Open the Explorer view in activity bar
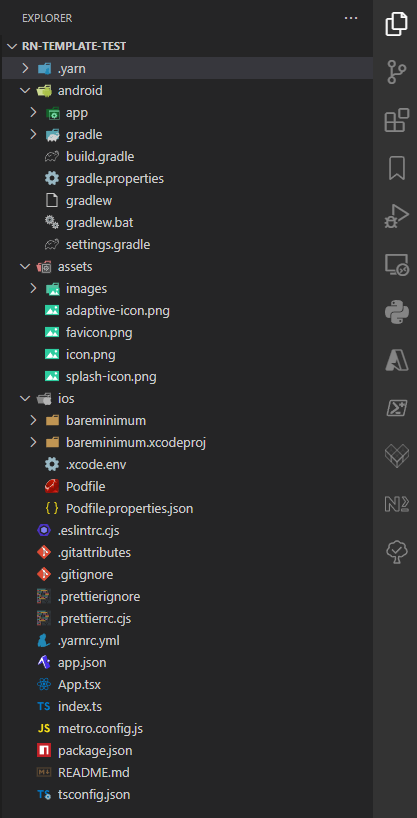This screenshot has height=818, width=417. tap(396, 25)
